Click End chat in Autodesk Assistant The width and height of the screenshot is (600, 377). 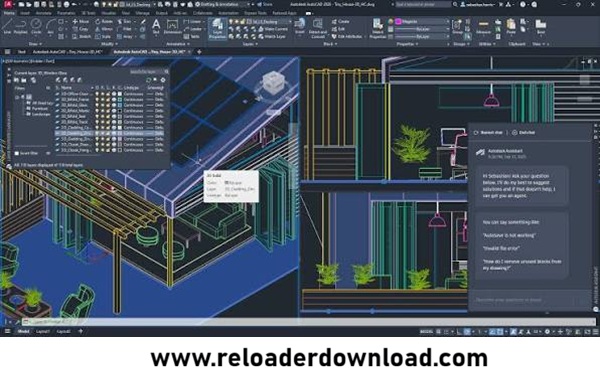tap(523, 132)
